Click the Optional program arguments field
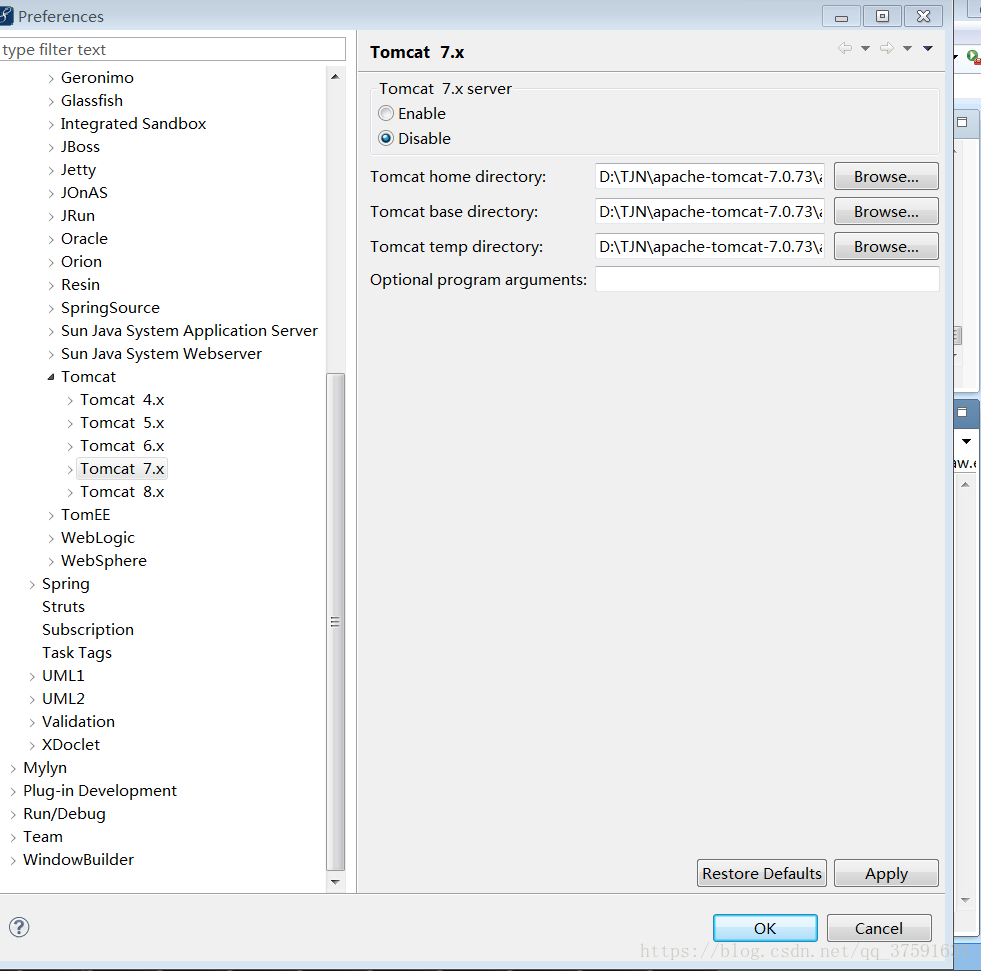Image resolution: width=981 pixels, height=971 pixels. [767, 279]
